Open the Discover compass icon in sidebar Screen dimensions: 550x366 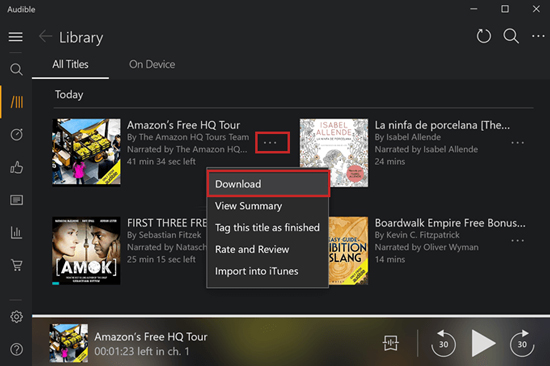(16, 134)
